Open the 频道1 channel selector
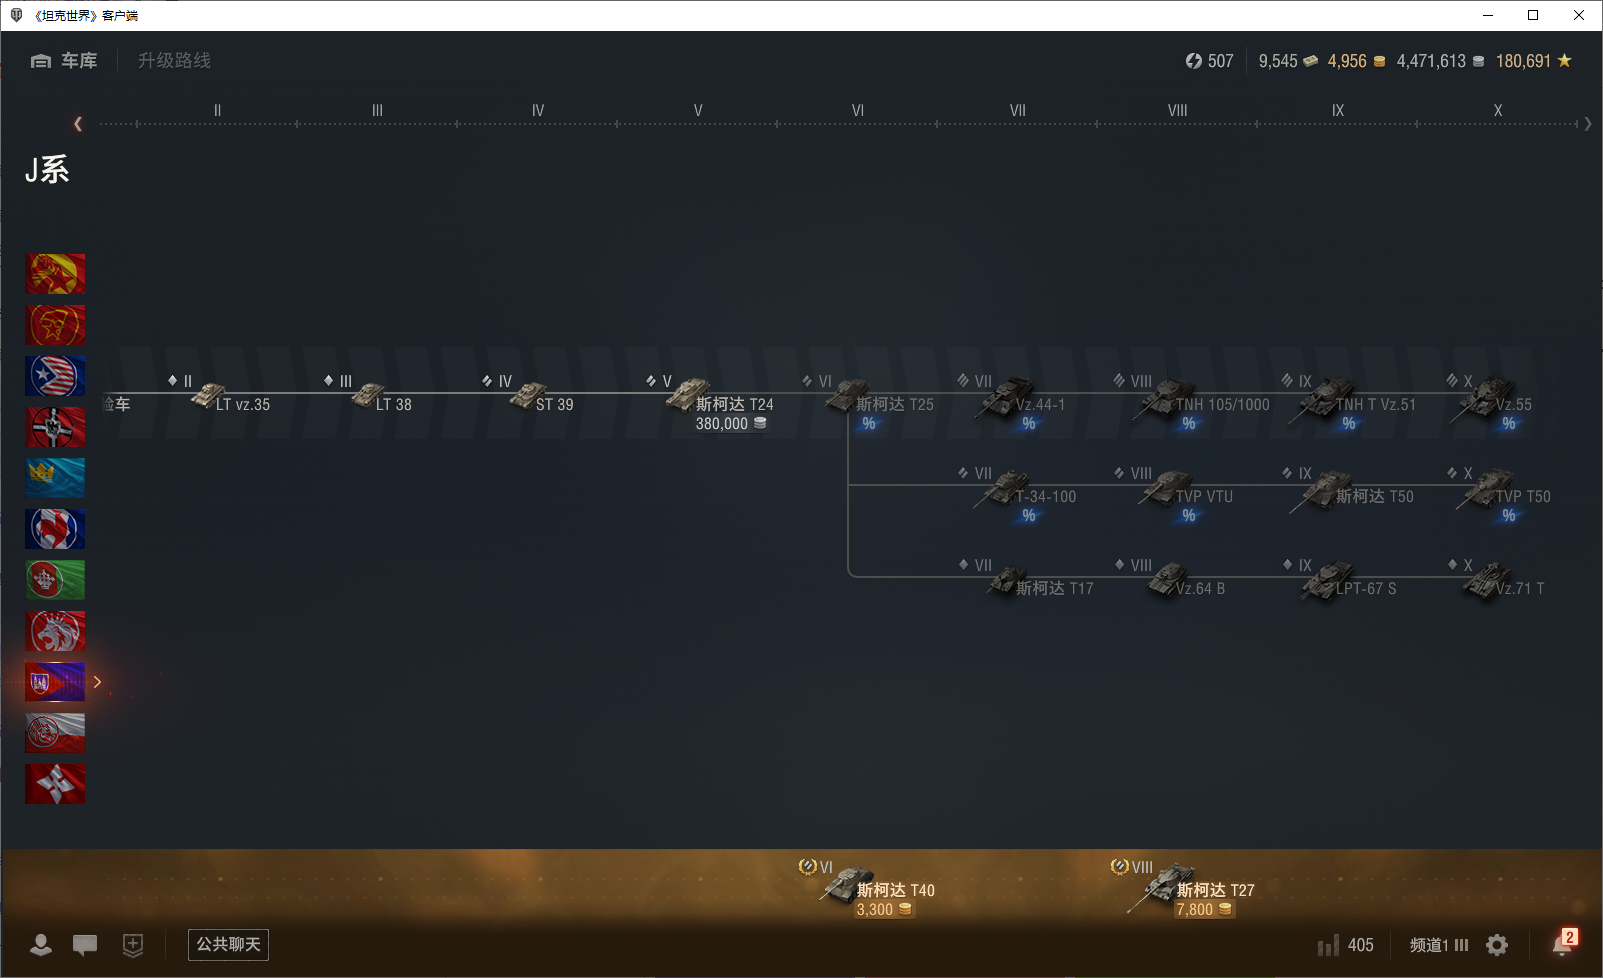Viewport: 1603px width, 978px height. pos(1439,945)
